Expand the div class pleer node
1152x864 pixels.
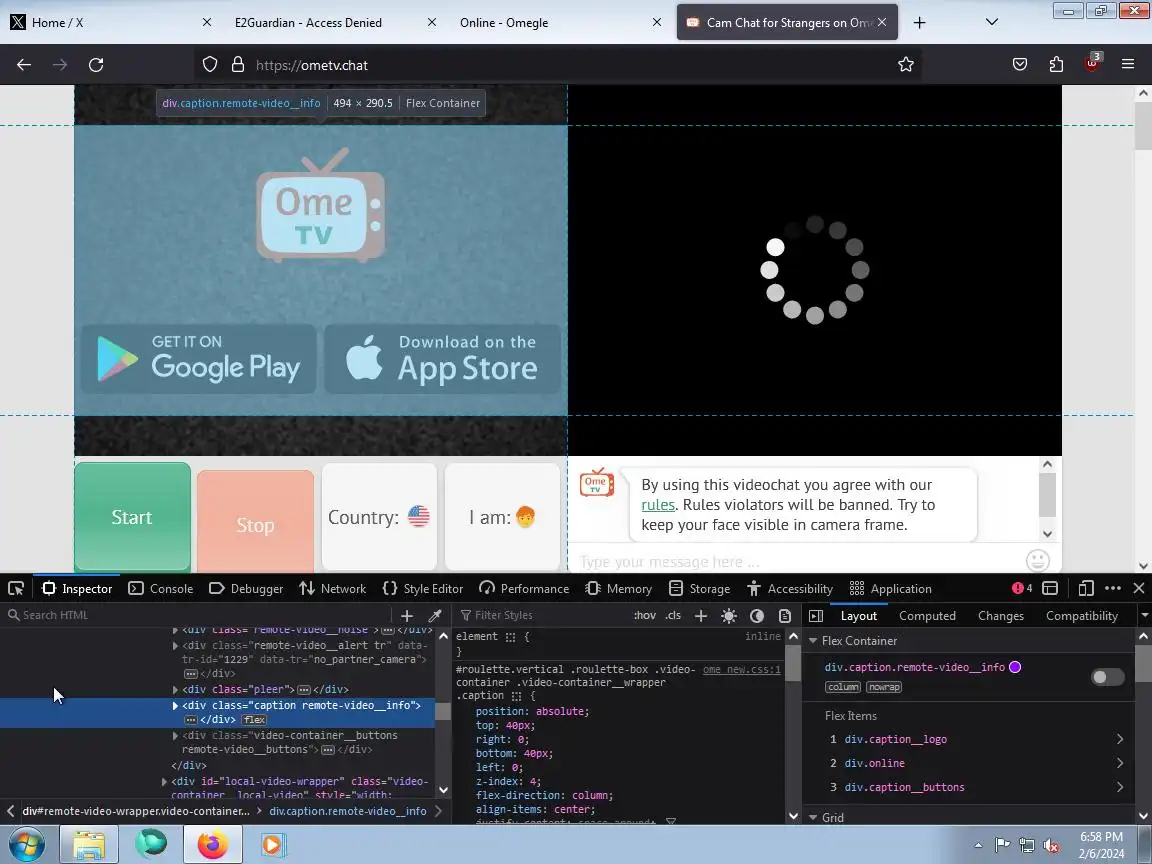[x=175, y=690]
